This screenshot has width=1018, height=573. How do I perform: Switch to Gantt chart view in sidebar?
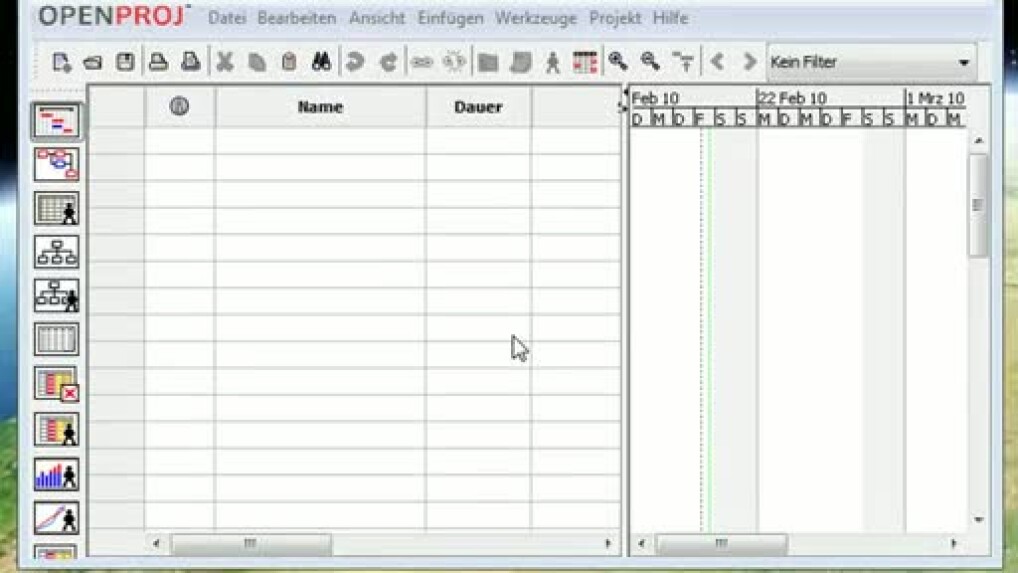[56, 121]
